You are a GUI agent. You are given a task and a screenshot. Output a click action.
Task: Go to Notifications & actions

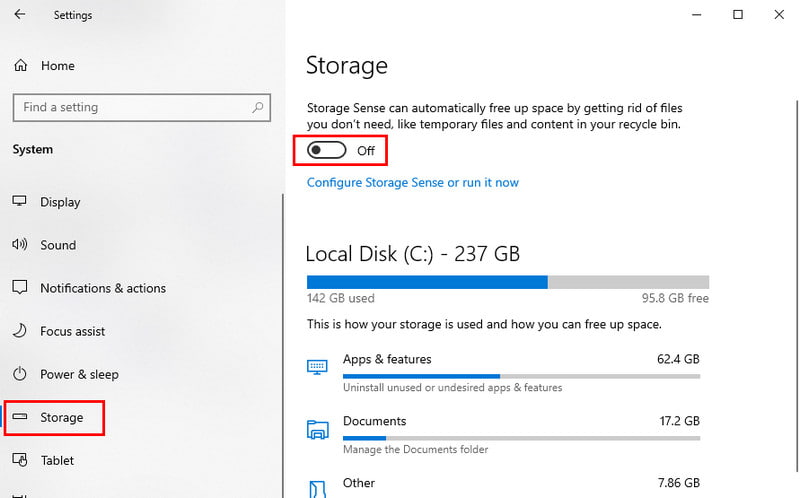click(103, 288)
